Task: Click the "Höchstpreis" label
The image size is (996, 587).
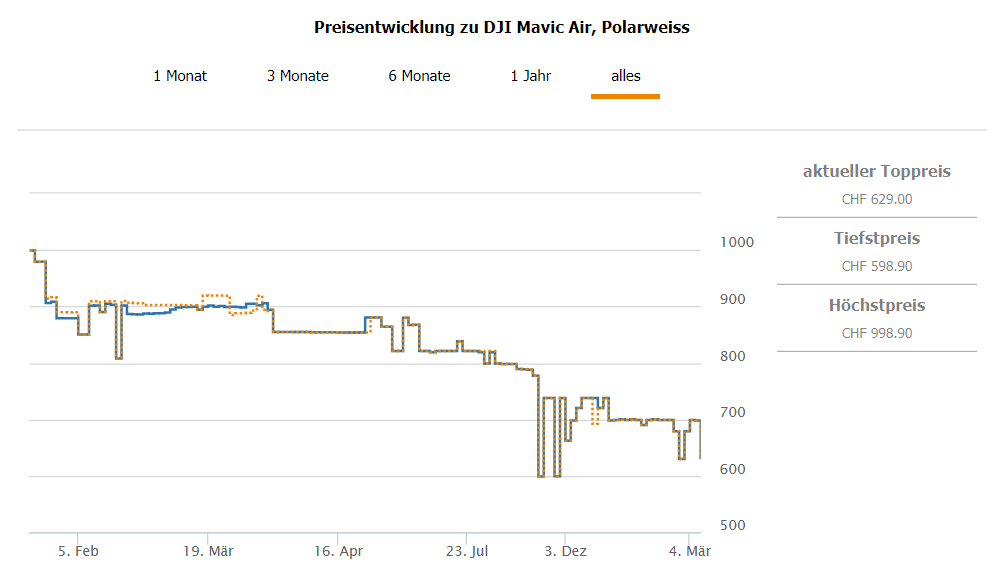Action: (877, 306)
